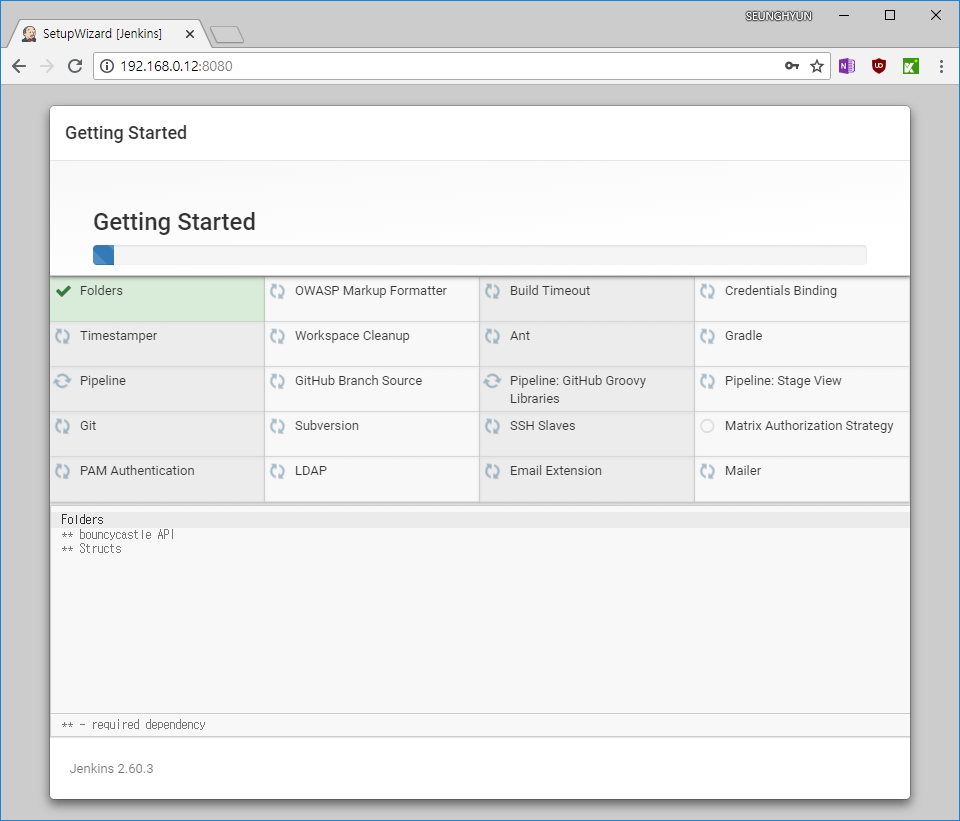
Task: Click the Email Extension label
Action: tap(556, 471)
